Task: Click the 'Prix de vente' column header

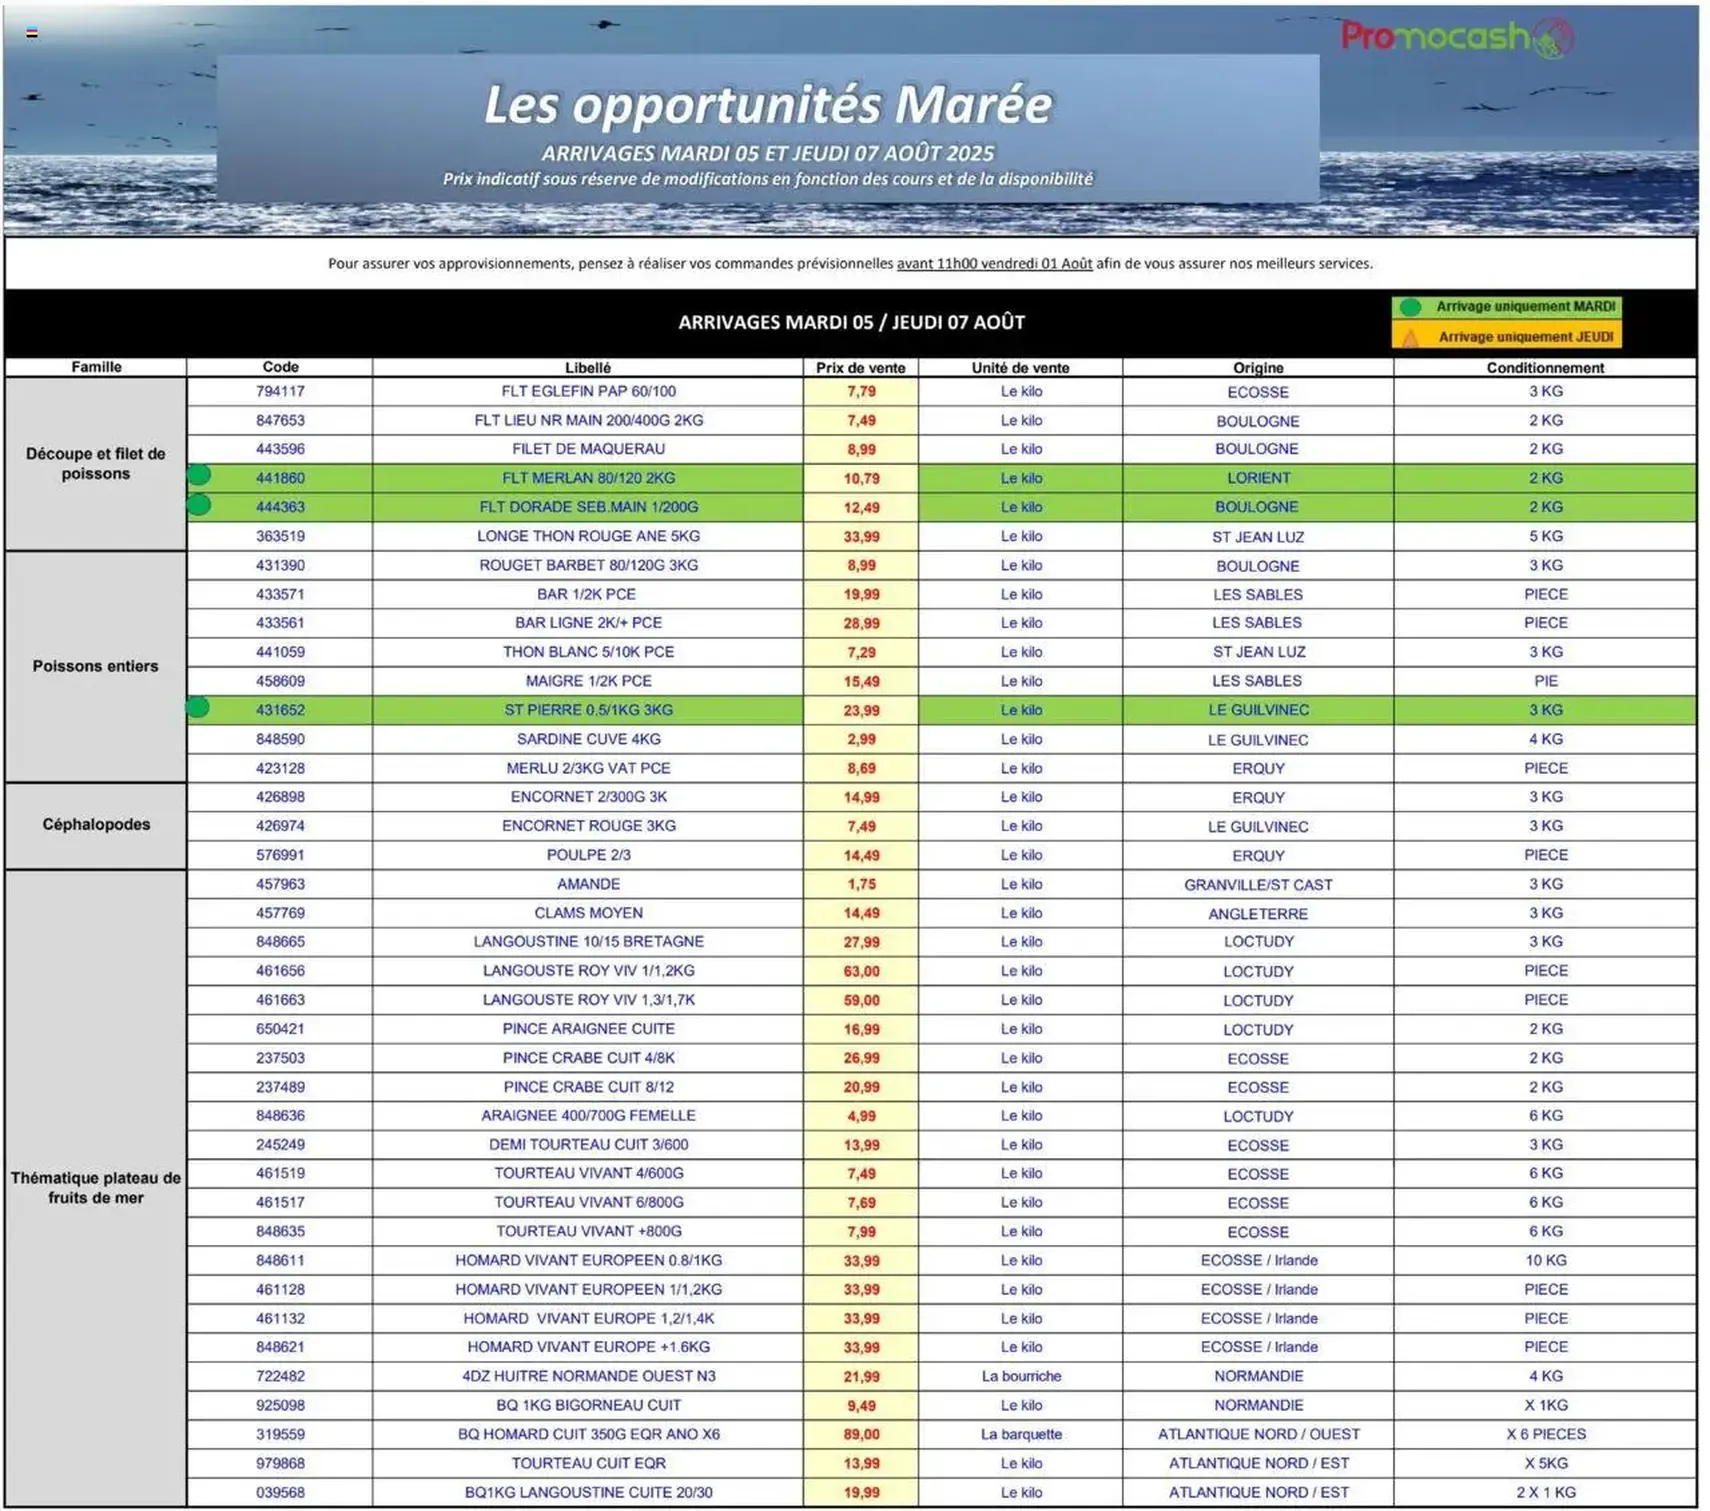Action: (x=861, y=368)
